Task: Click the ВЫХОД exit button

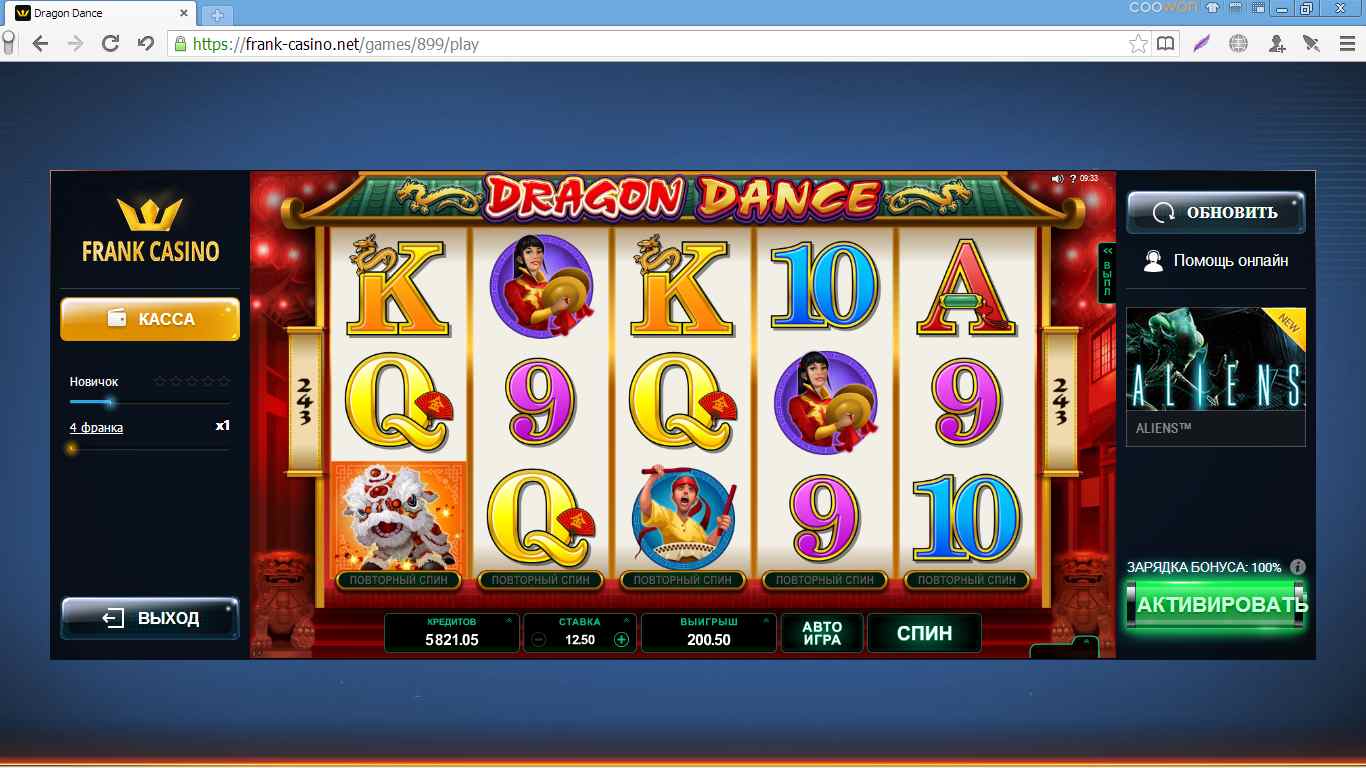Action: (150, 618)
